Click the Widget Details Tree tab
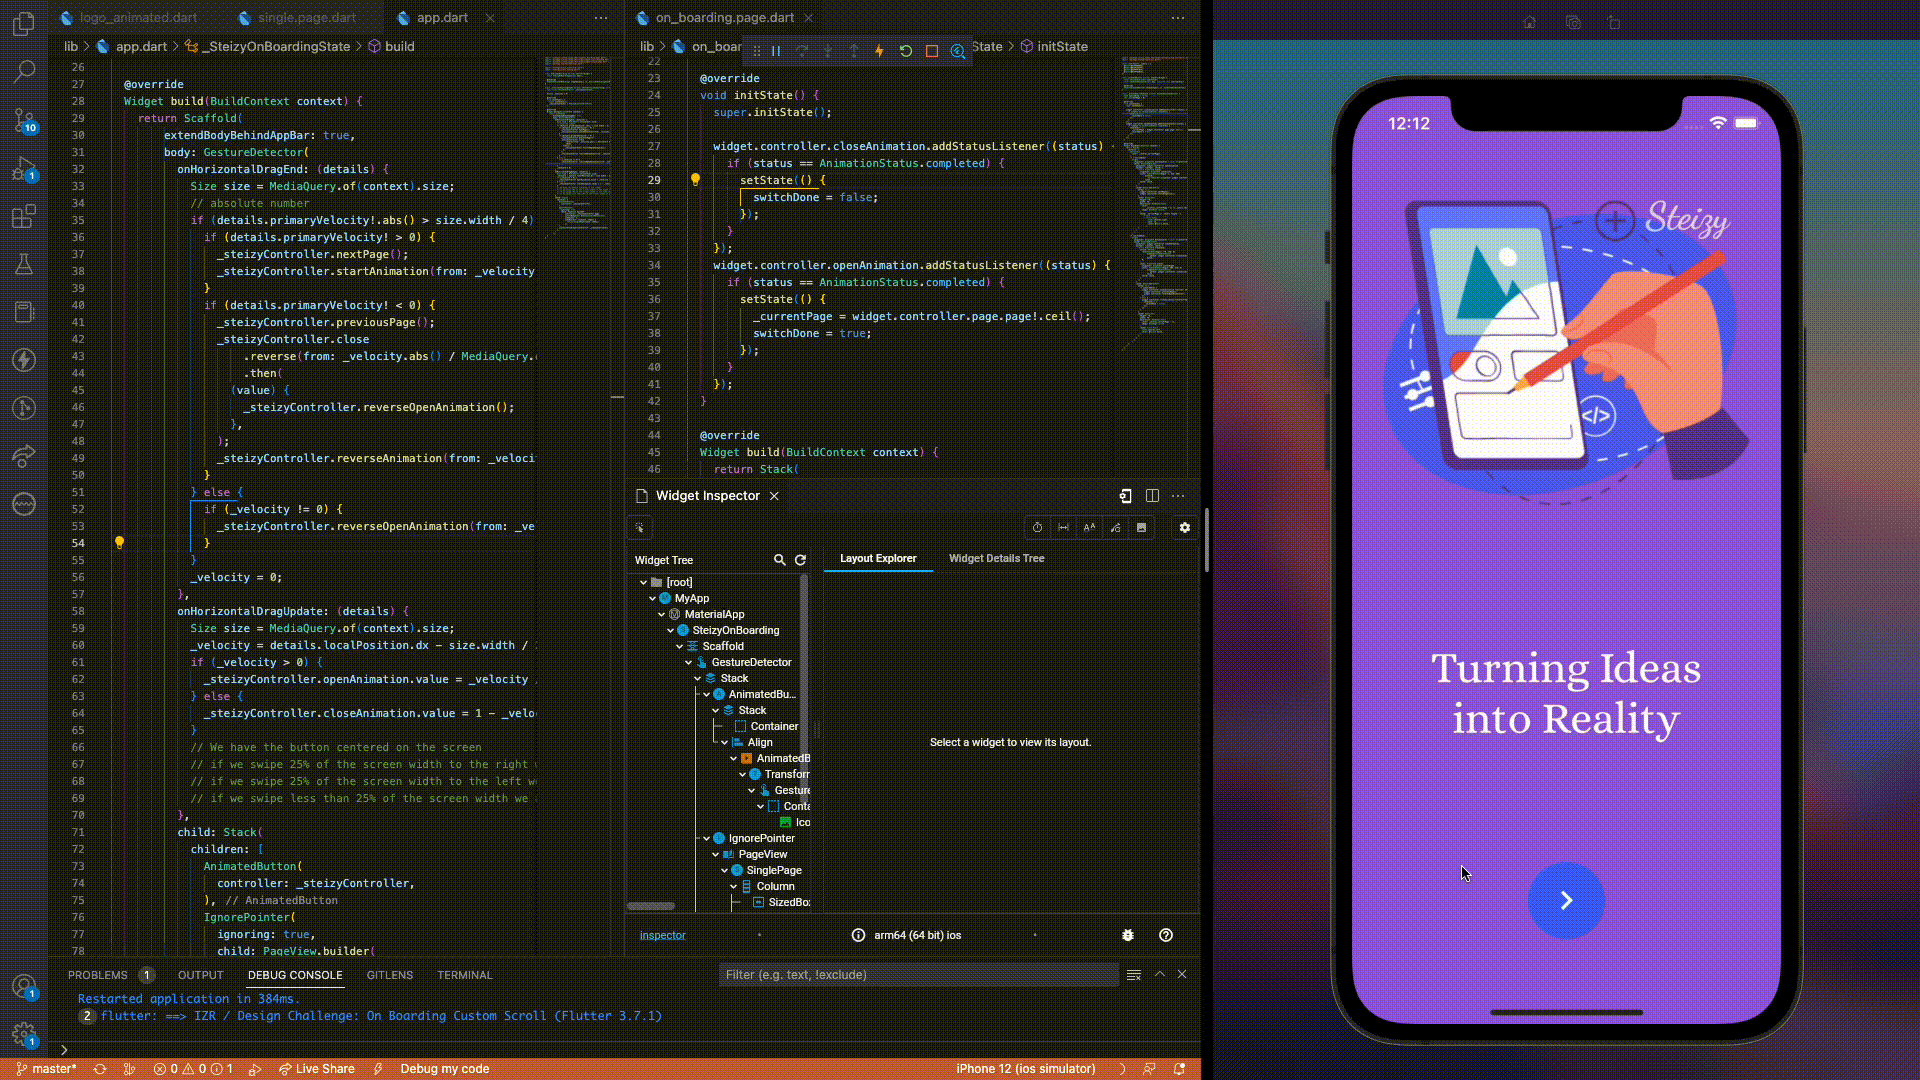Image resolution: width=1920 pixels, height=1080 pixels. pos(997,558)
